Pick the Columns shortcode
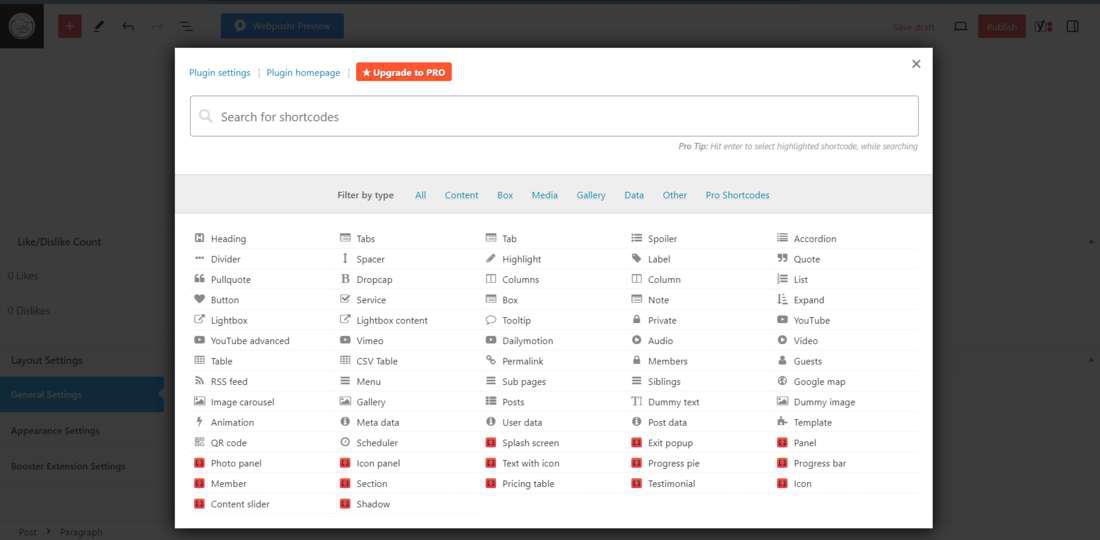 click(512, 279)
